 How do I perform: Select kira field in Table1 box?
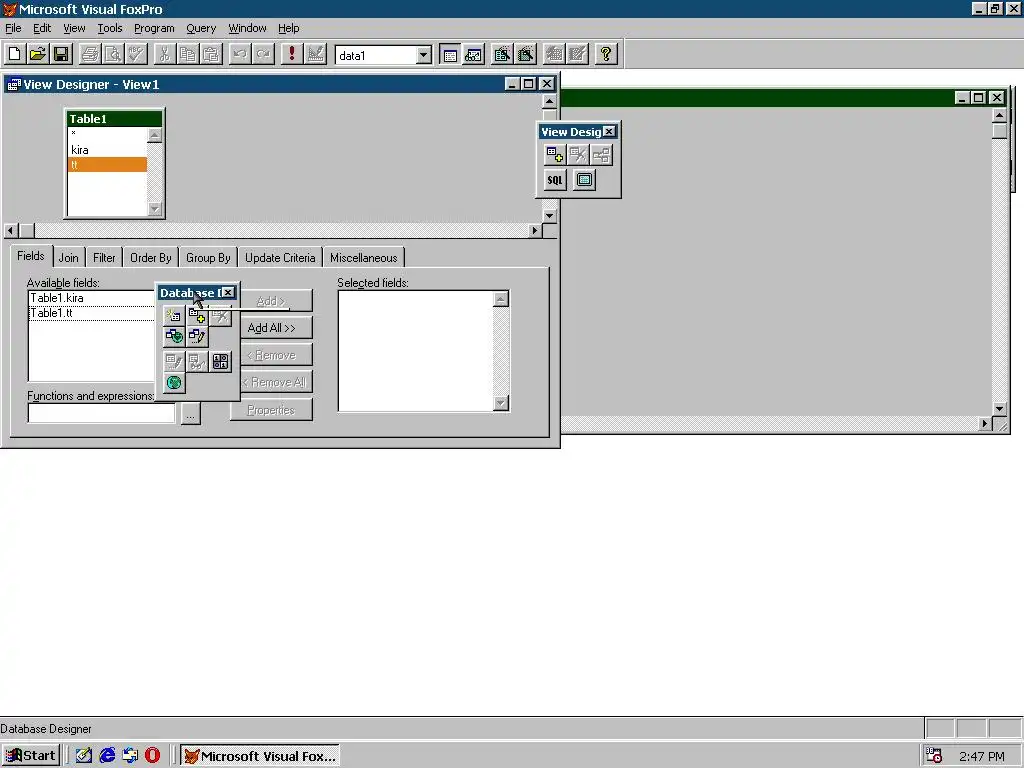[x=108, y=150]
